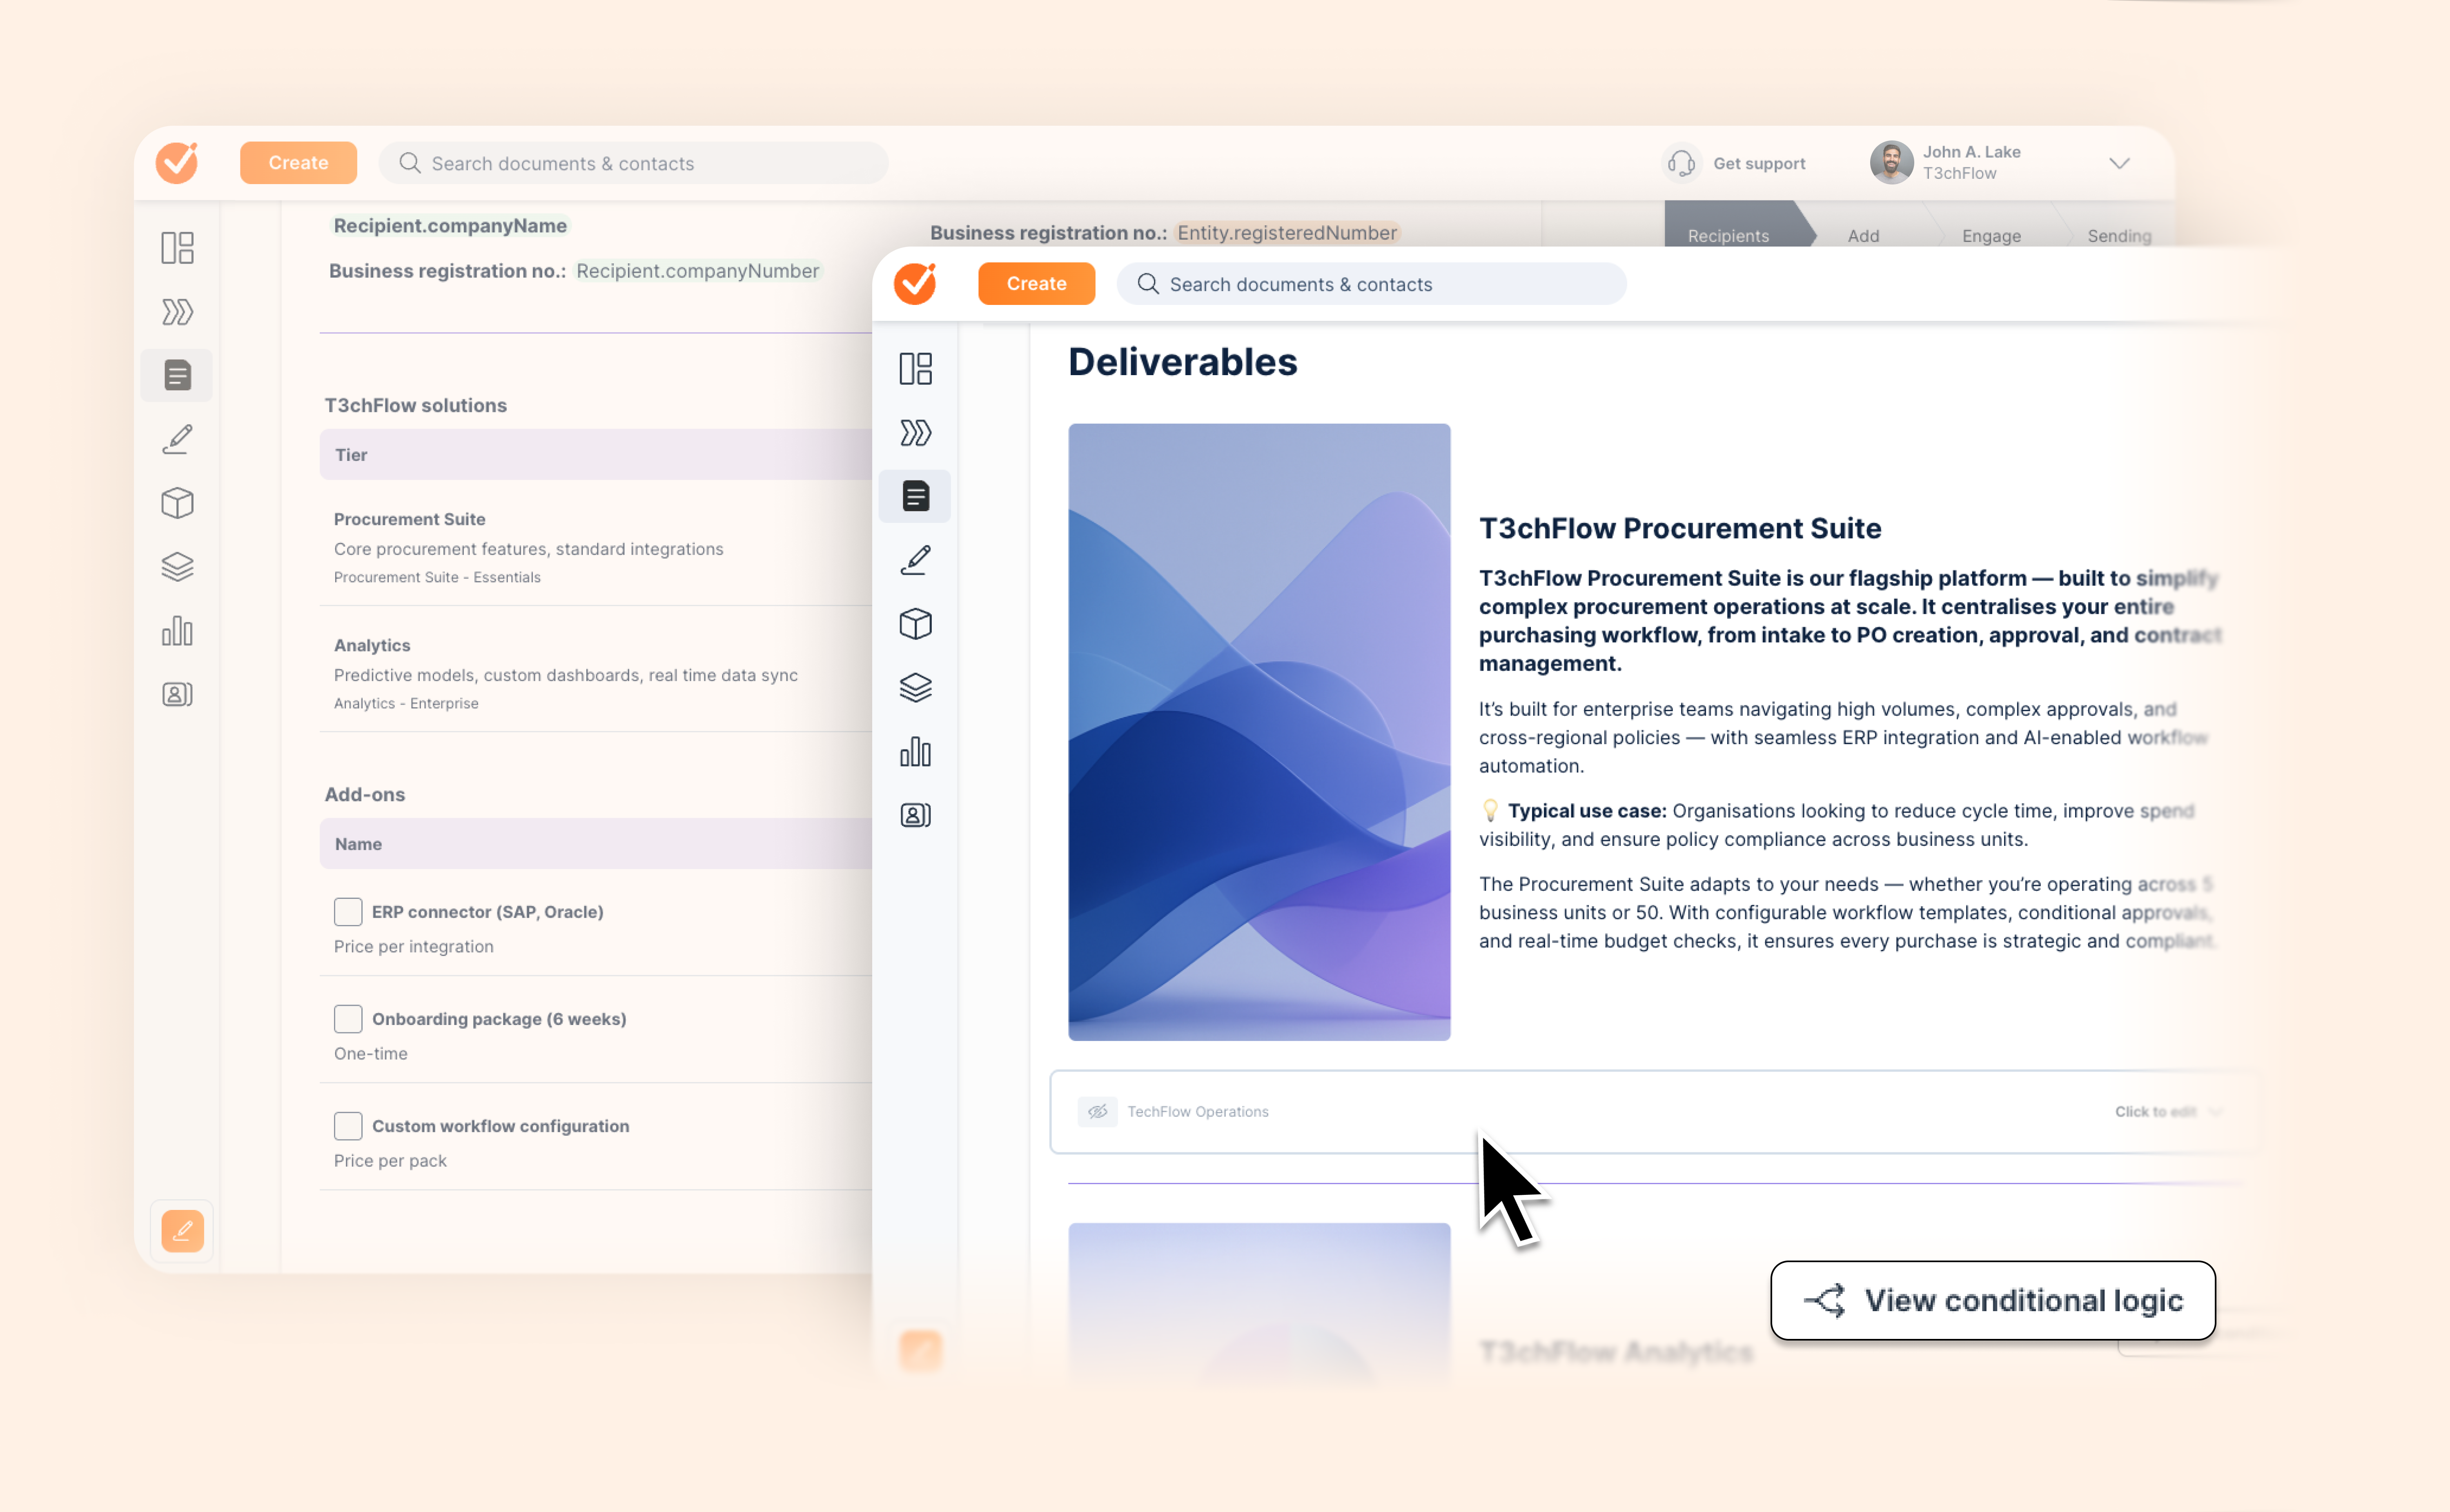Viewport: 2450px width, 1512px height.
Task: Toggle visibility of TechFlow Operations block
Action: pos(1097,1111)
